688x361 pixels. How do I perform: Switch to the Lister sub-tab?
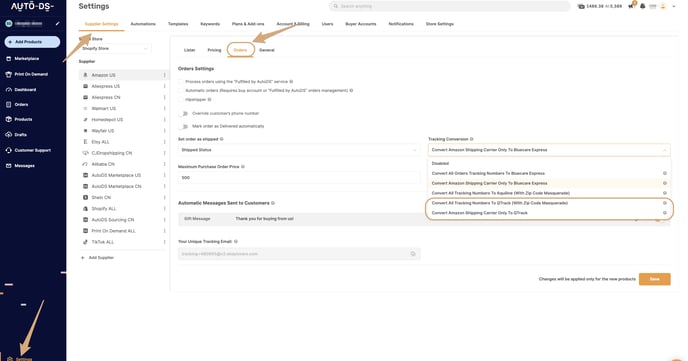click(190, 50)
